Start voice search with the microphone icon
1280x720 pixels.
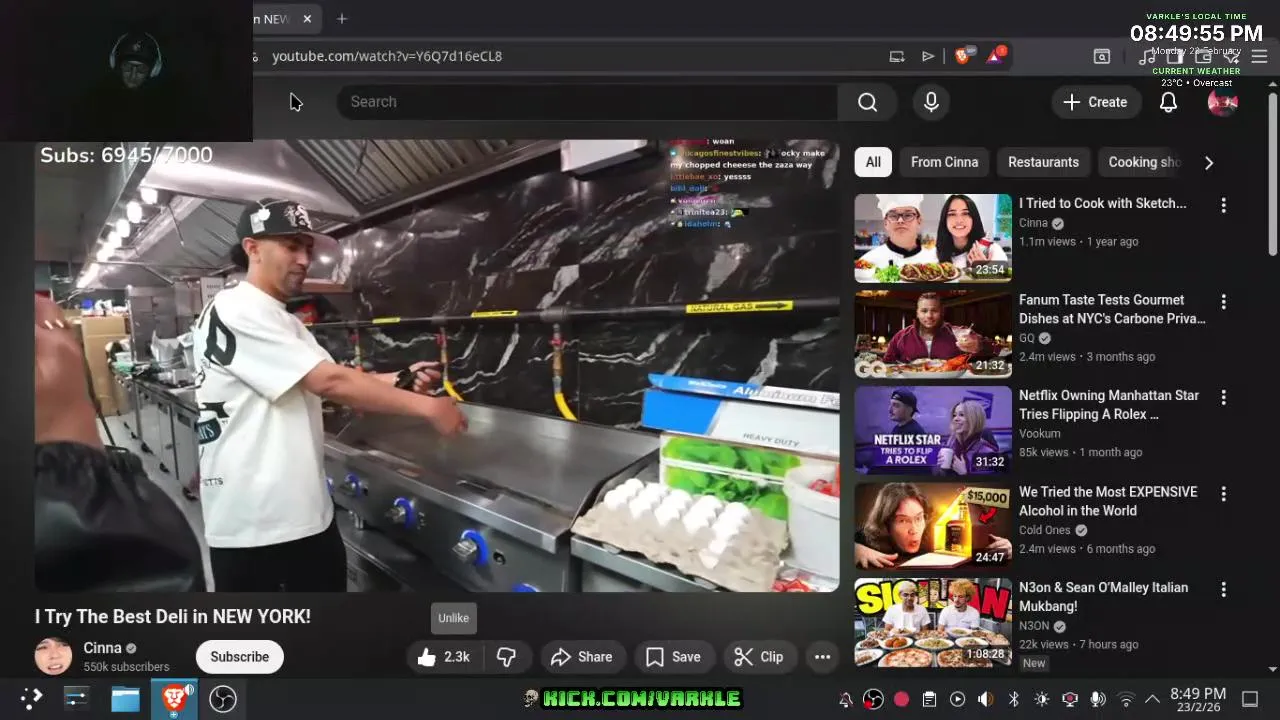[931, 102]
